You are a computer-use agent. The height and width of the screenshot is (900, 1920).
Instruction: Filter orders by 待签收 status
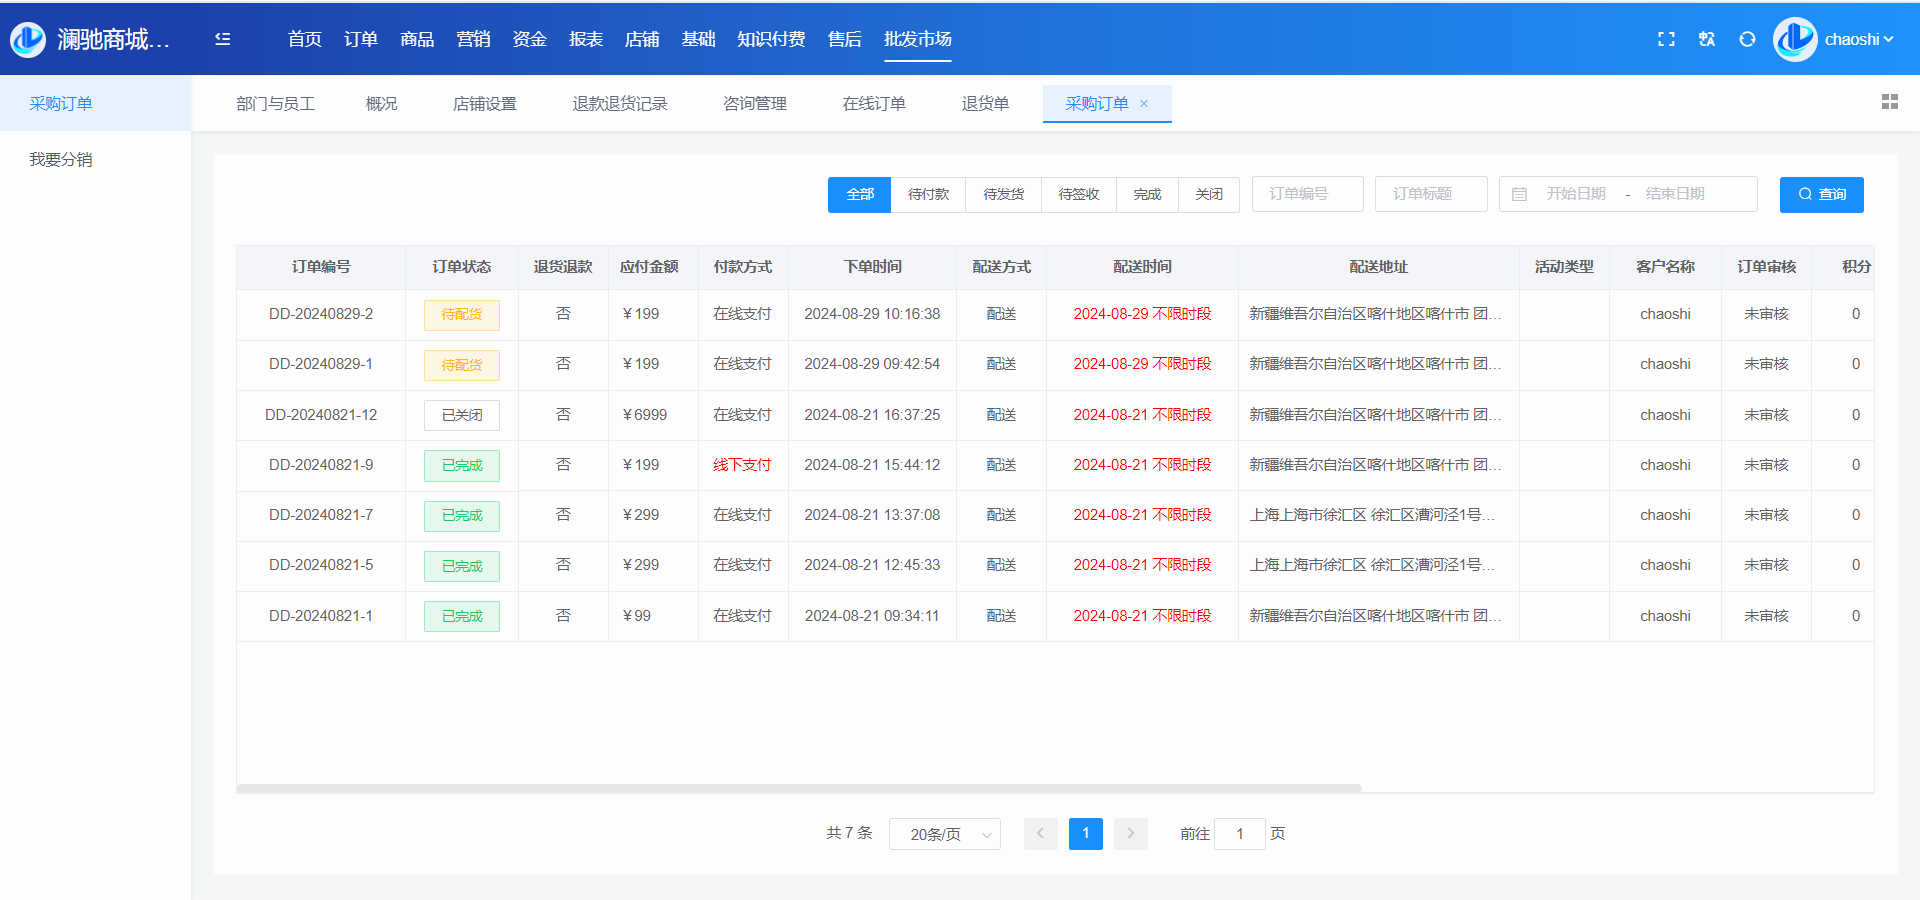pyautogui.click(x=1078, y=194)
